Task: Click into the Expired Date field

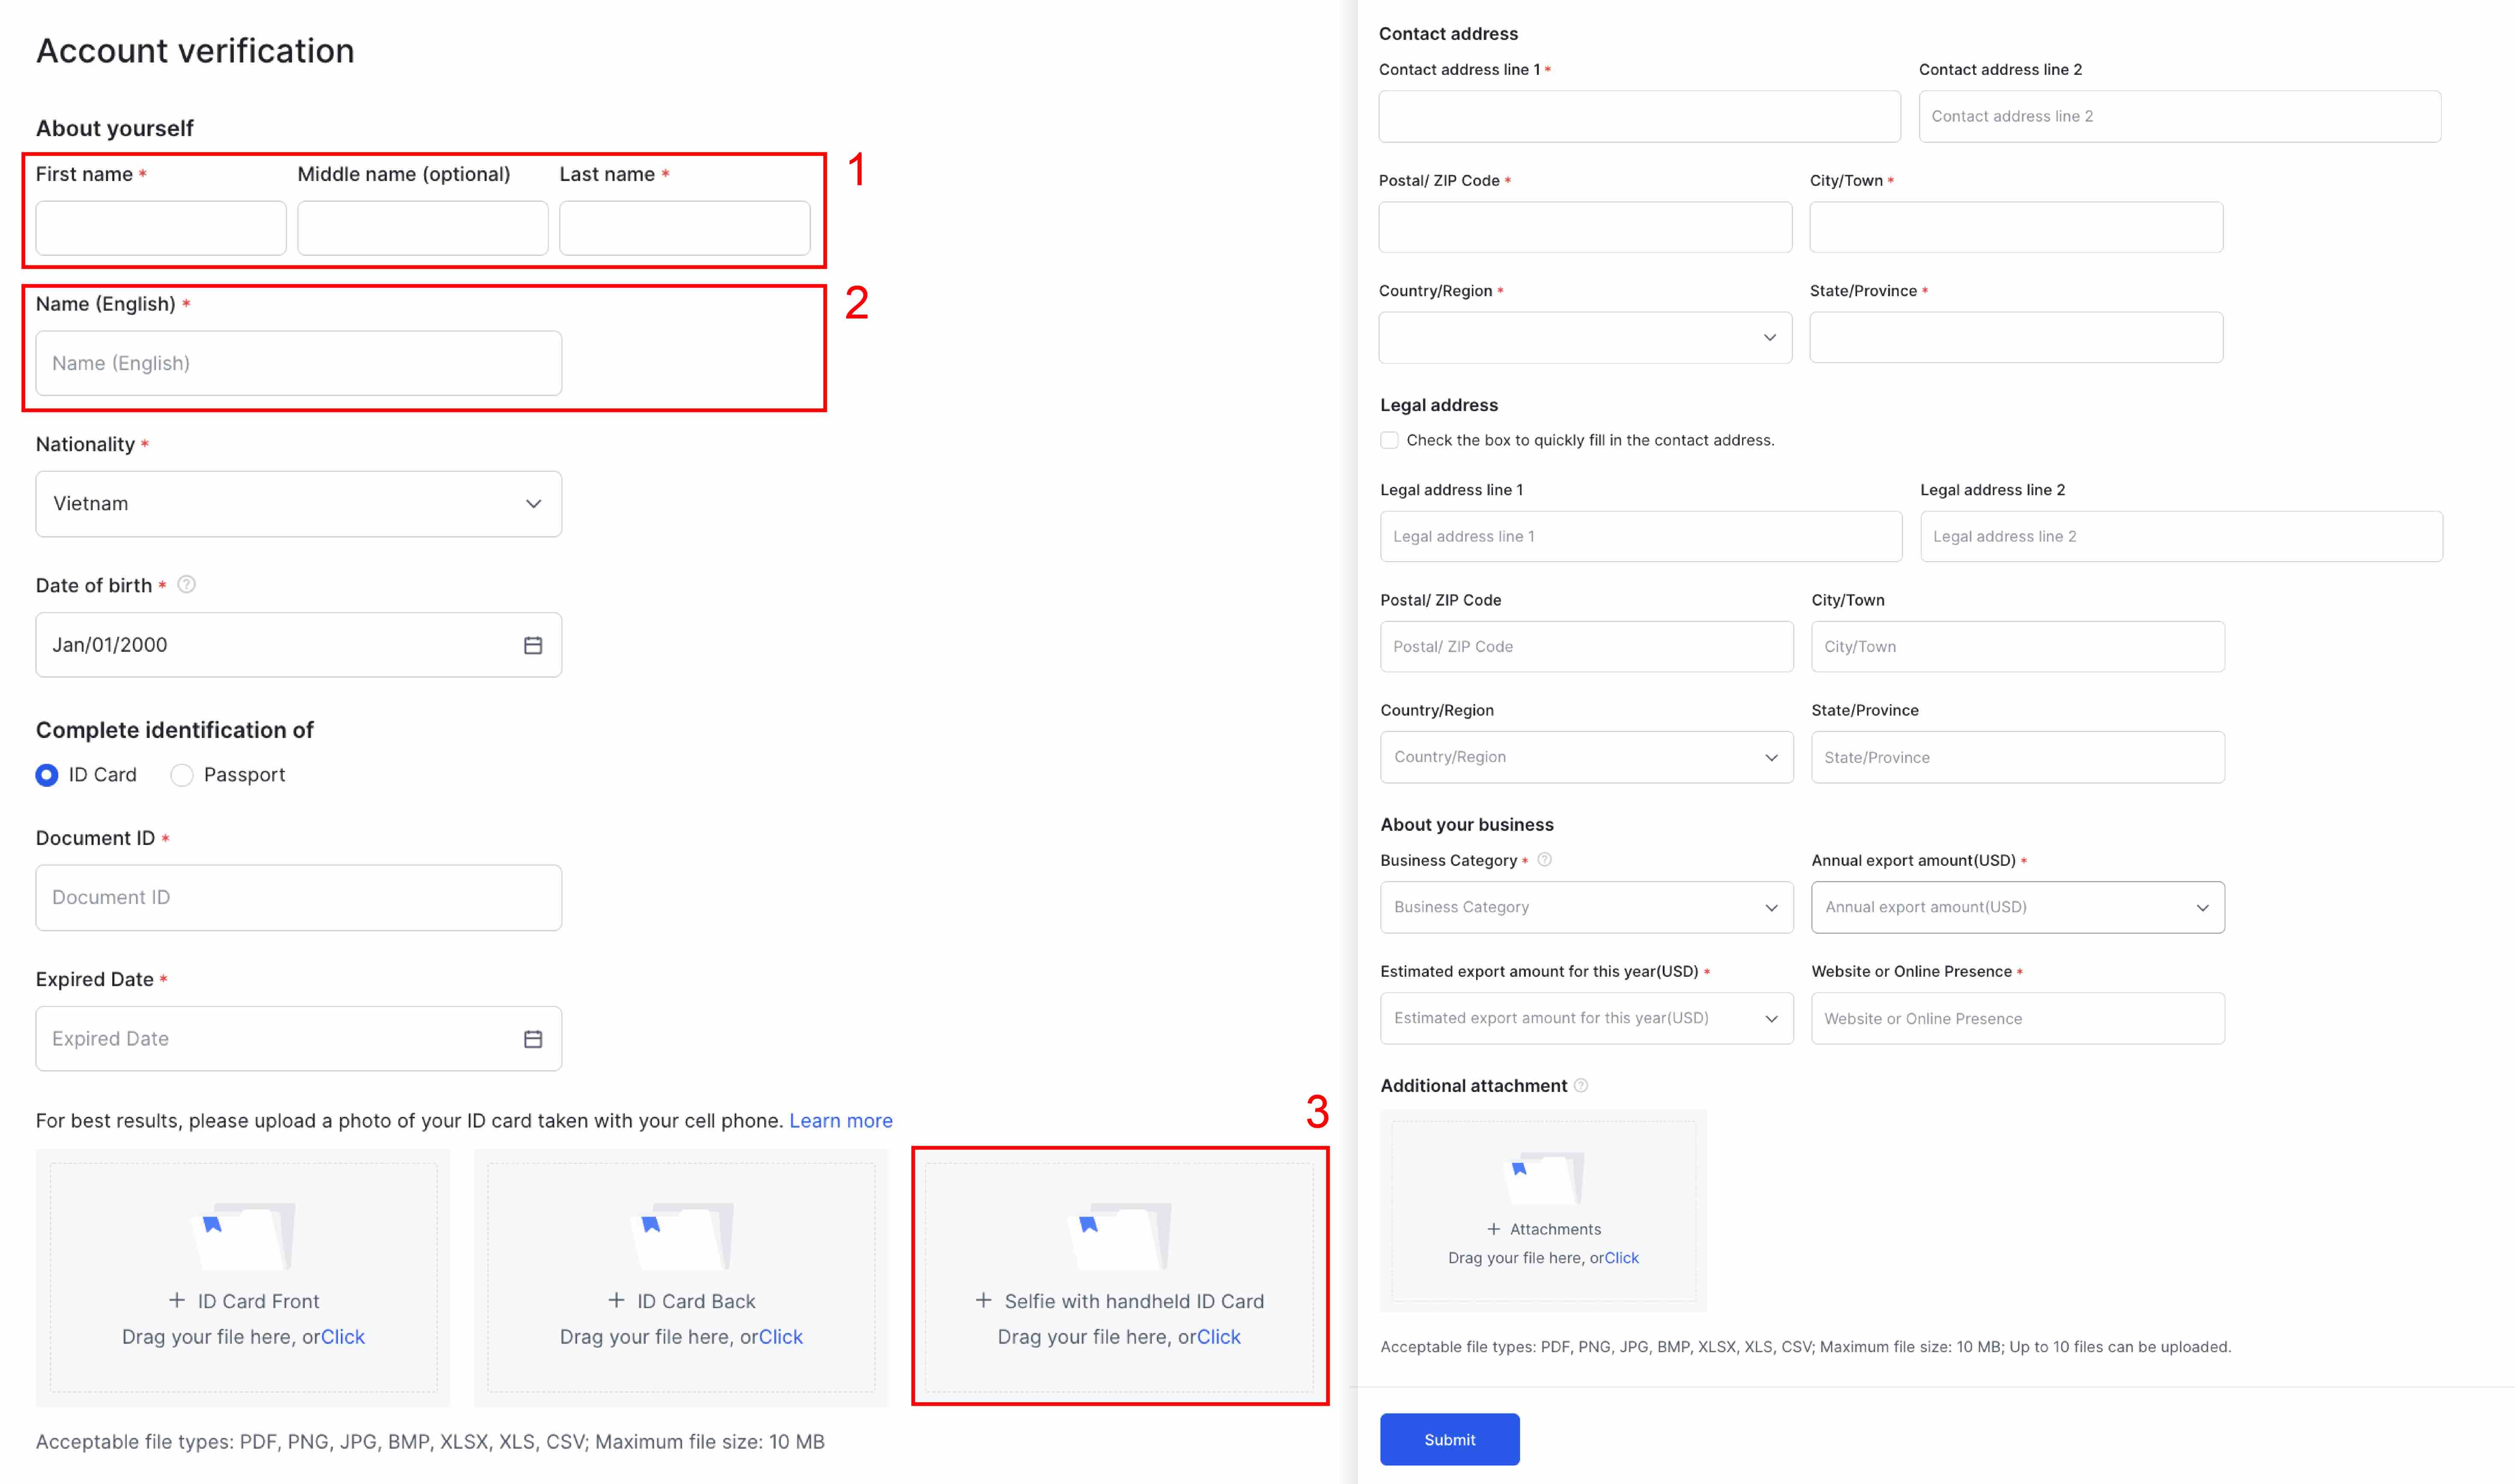Action: [x=299, y=1039]
